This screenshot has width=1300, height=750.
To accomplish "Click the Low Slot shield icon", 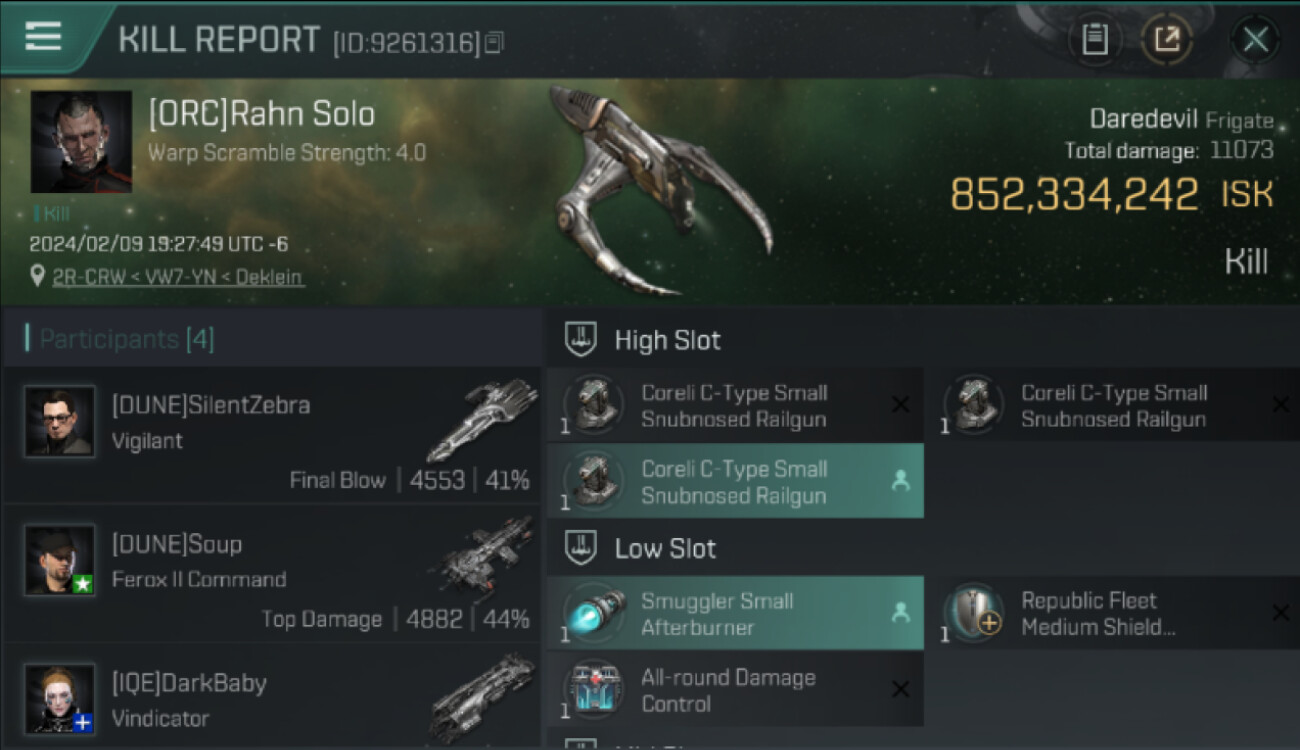I will point(581,548).
